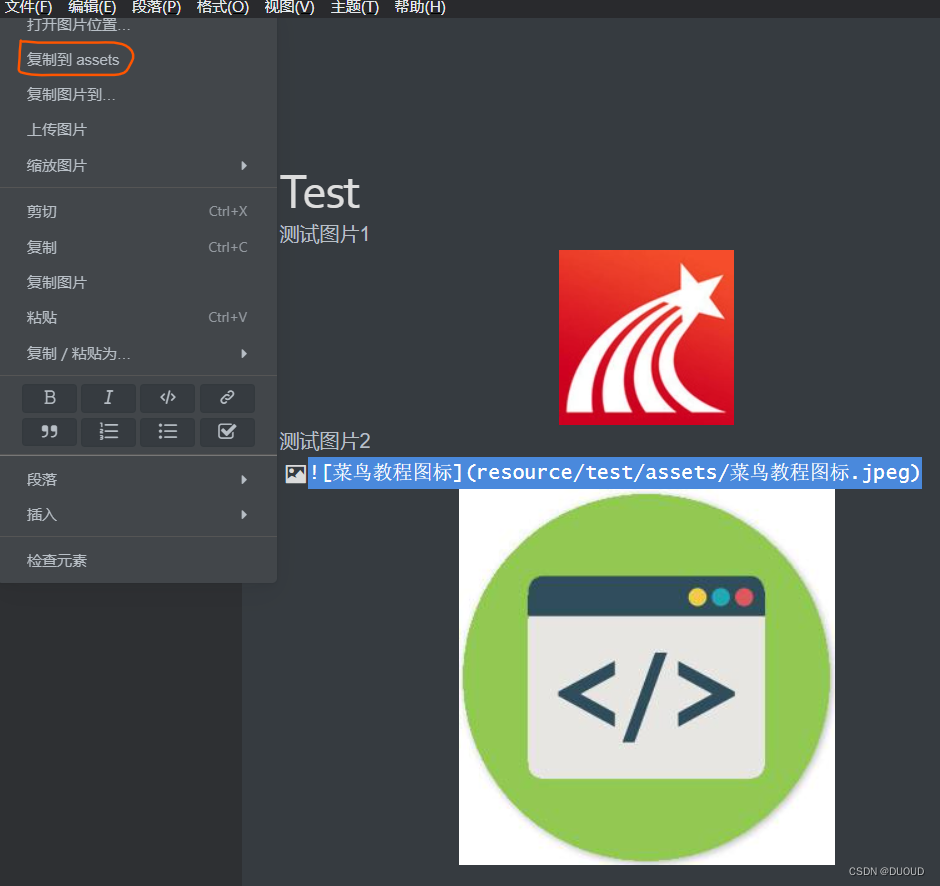The width and height of the screenshot is (940, 886).
Task: Choose 上传图片 in context menu
Action: coord(138,129)
